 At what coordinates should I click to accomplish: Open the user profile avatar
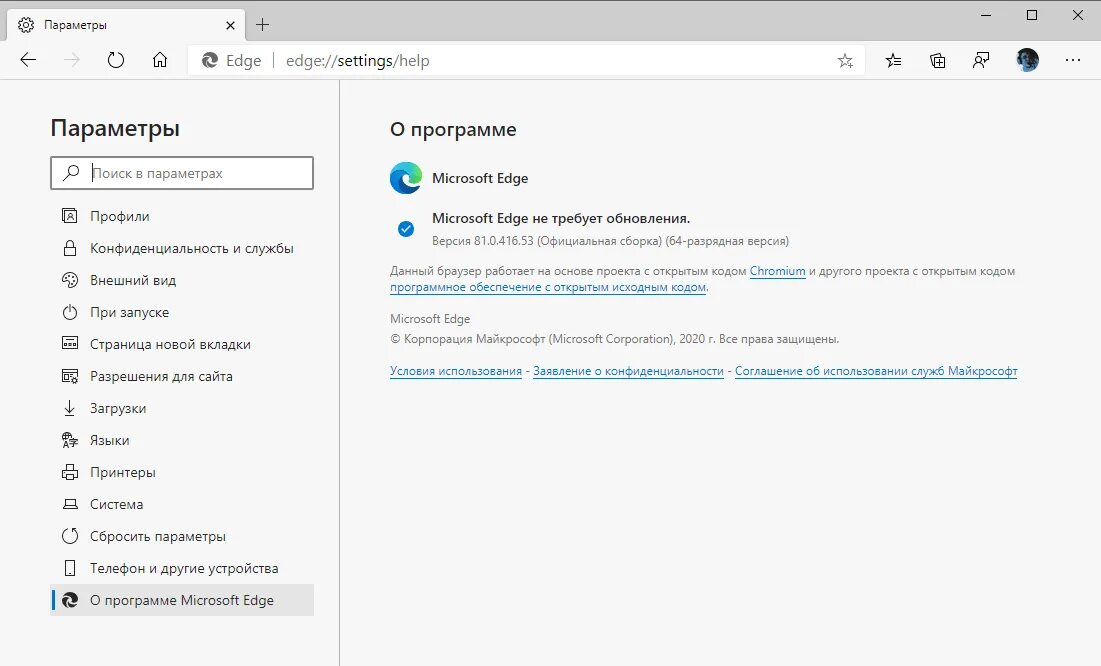point(1027,60)
